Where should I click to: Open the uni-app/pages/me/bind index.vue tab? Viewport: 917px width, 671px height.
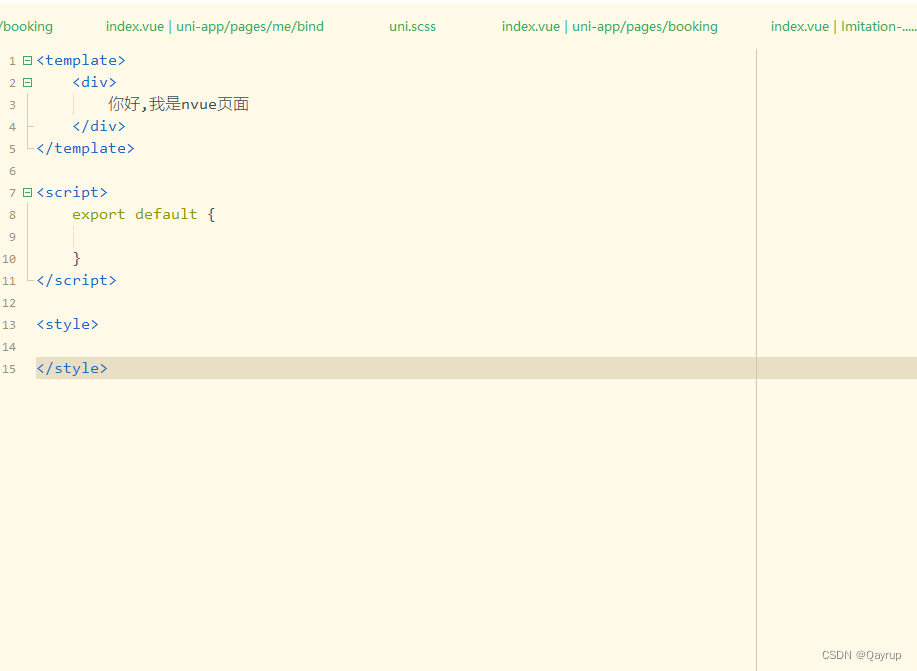click(214, 26)
